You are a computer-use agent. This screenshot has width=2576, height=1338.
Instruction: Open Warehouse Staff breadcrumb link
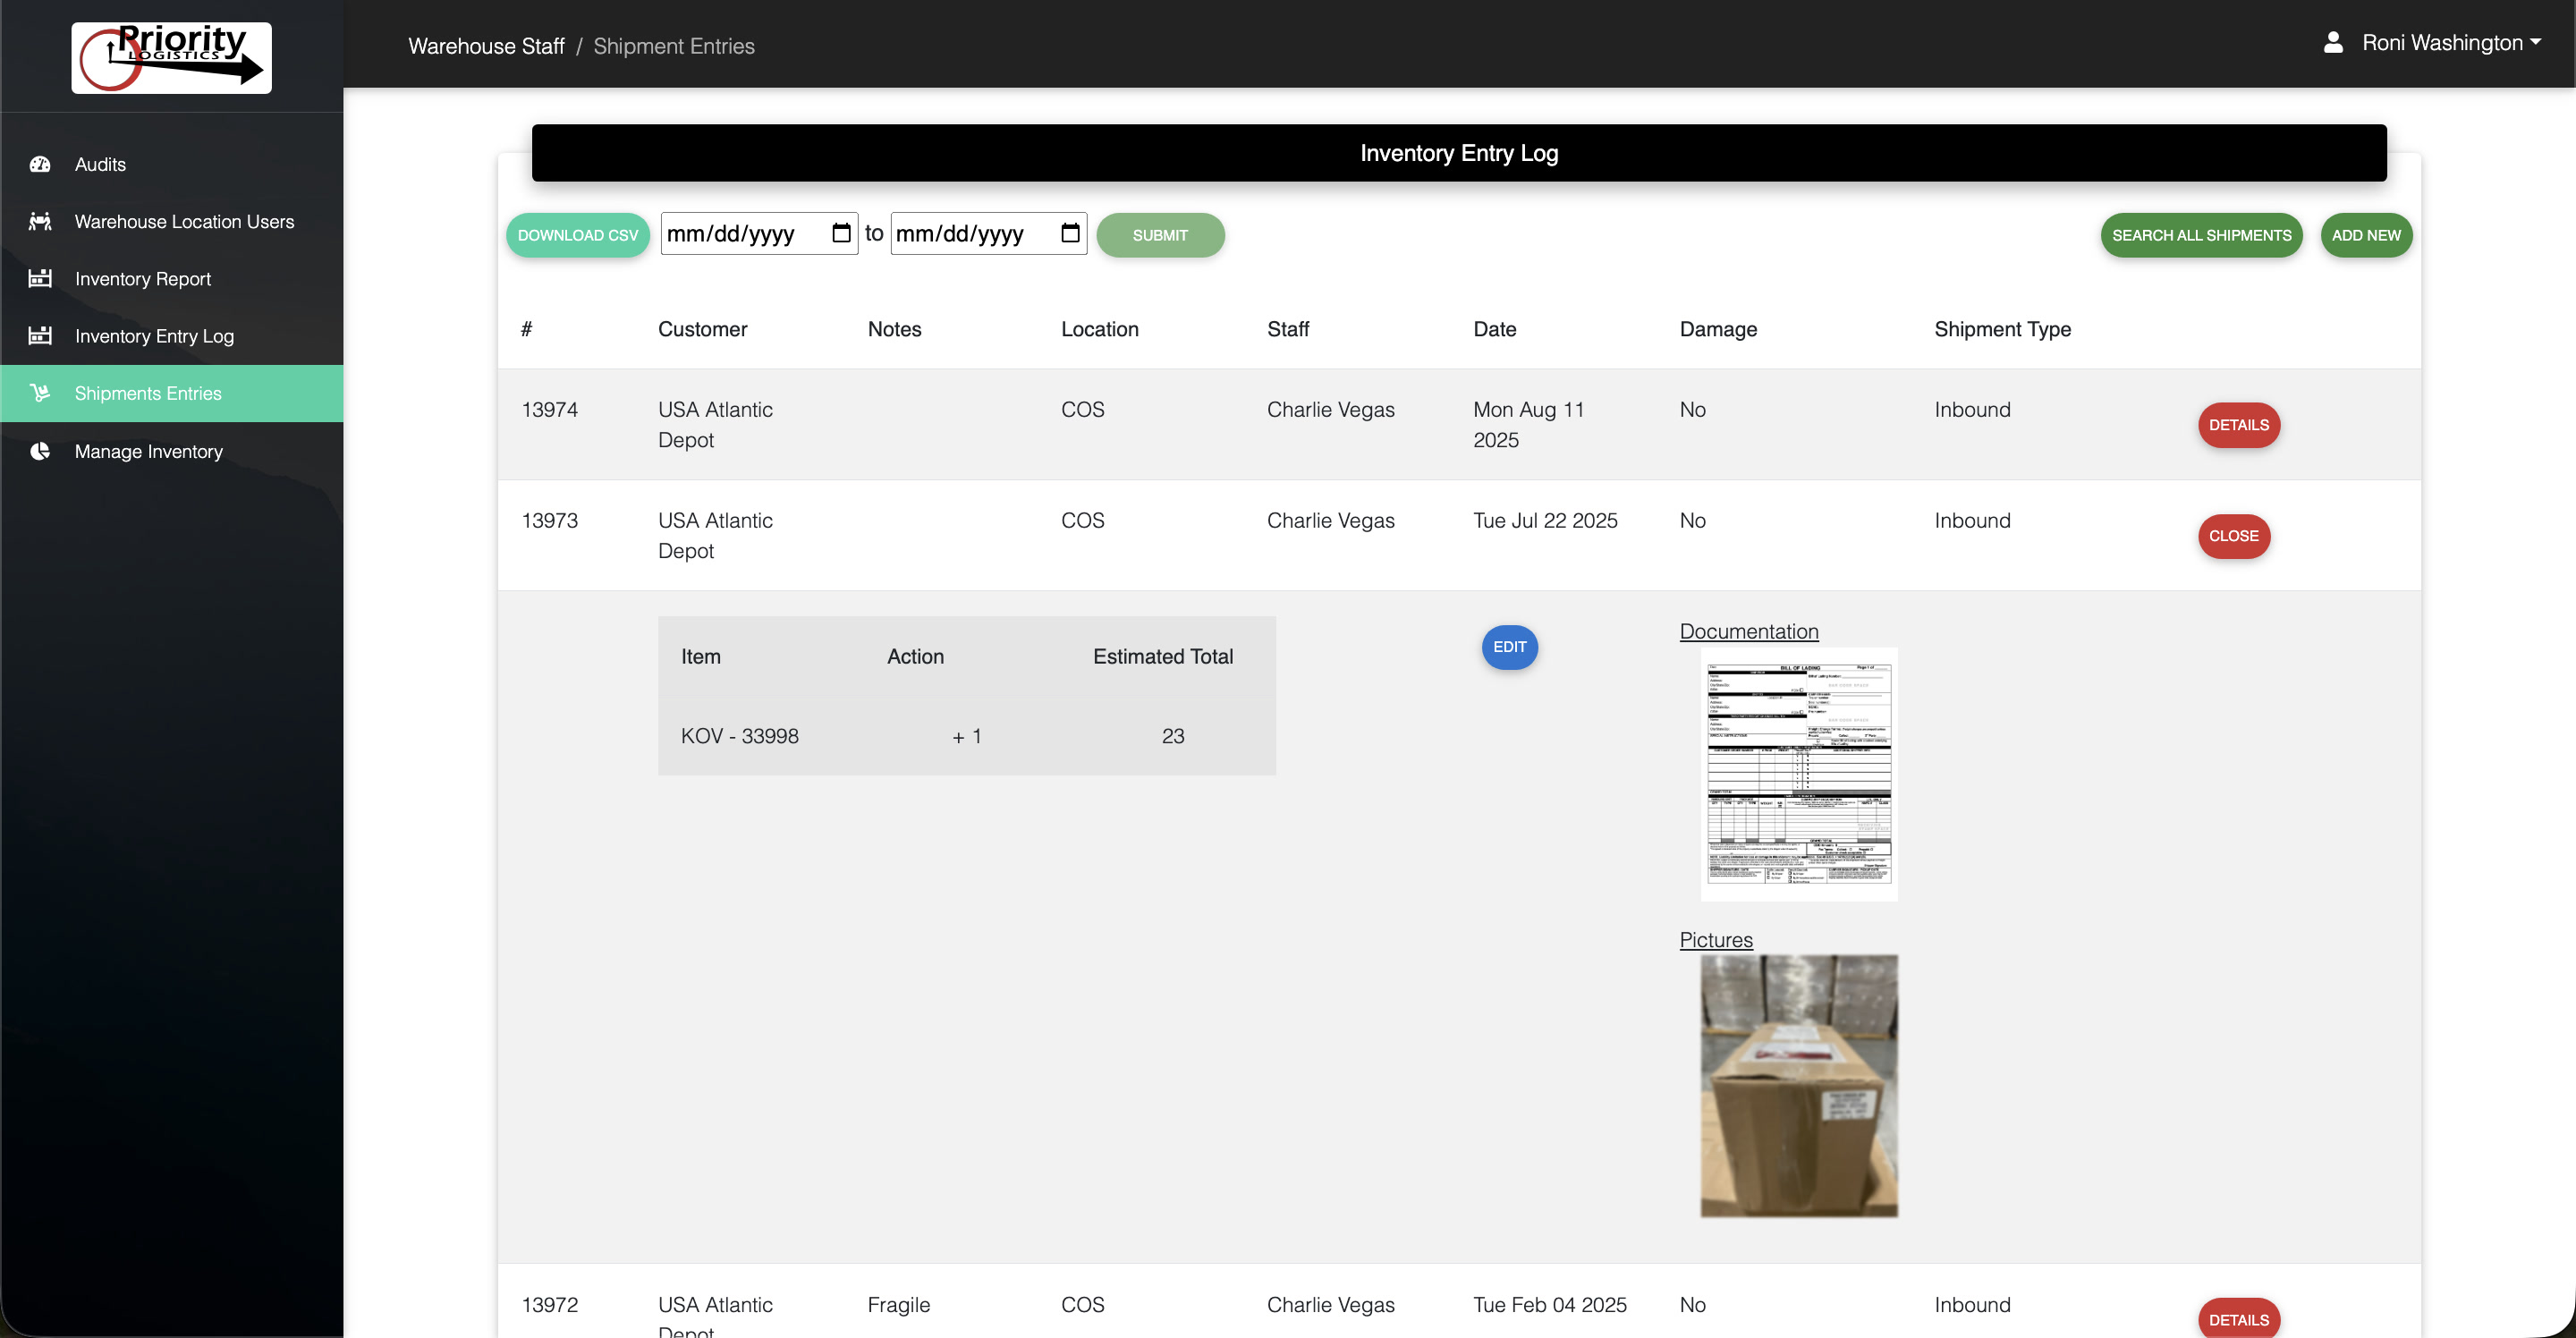(x=486, y=46)
